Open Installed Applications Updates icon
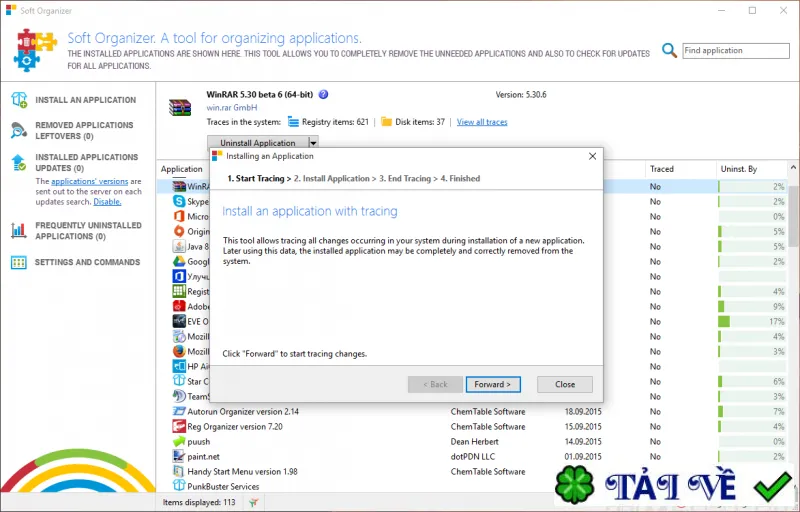The width and height of the screenshot is (800, 512). [19, 162]
